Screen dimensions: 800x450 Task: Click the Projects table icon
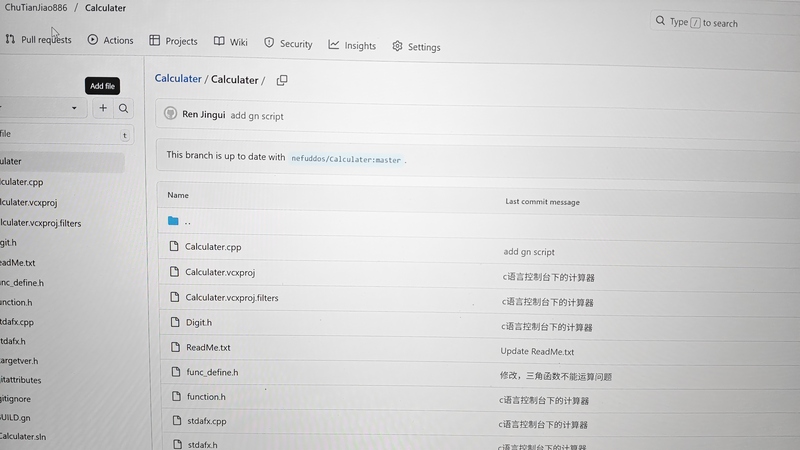[x=155, y=40]
